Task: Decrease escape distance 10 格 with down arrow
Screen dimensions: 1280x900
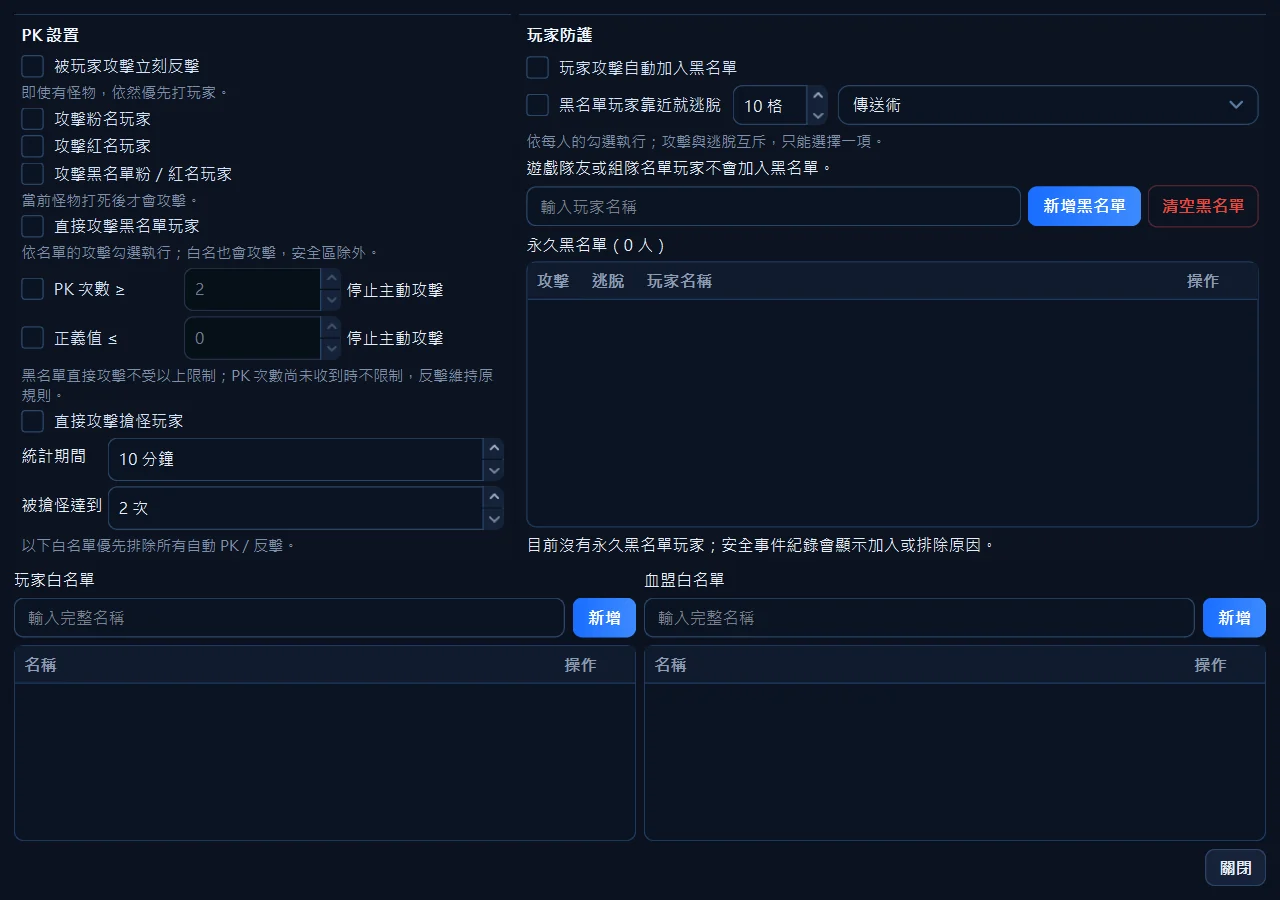Action: pyautogui.click(x=818, y=115)
